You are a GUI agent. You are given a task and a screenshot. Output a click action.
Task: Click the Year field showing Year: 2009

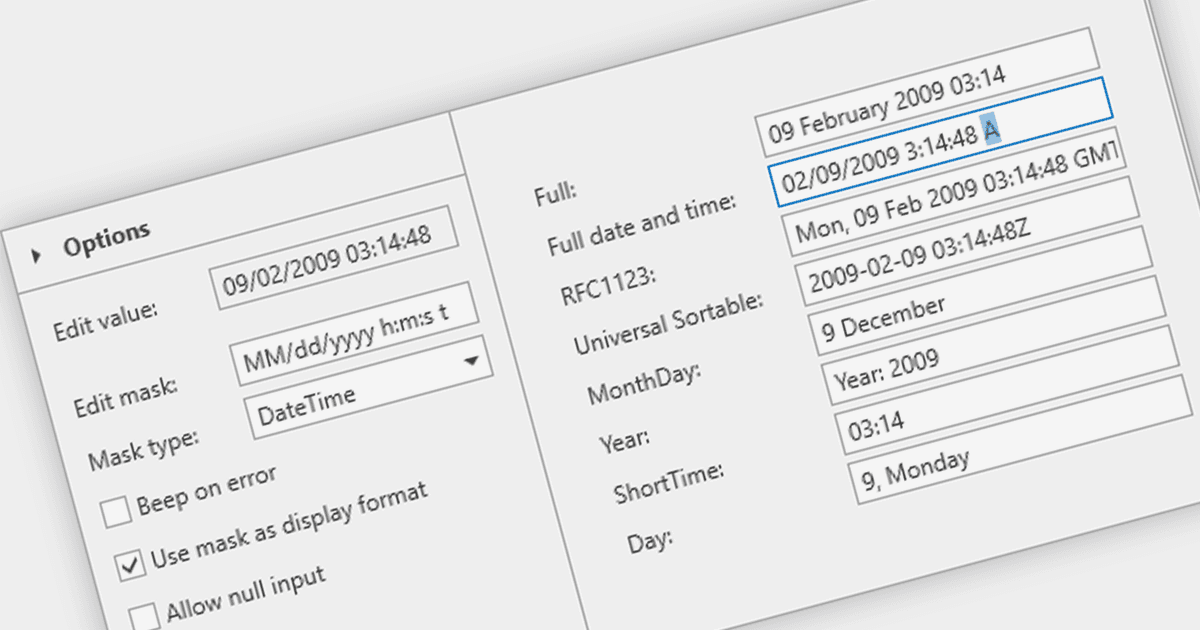(996, 341)
